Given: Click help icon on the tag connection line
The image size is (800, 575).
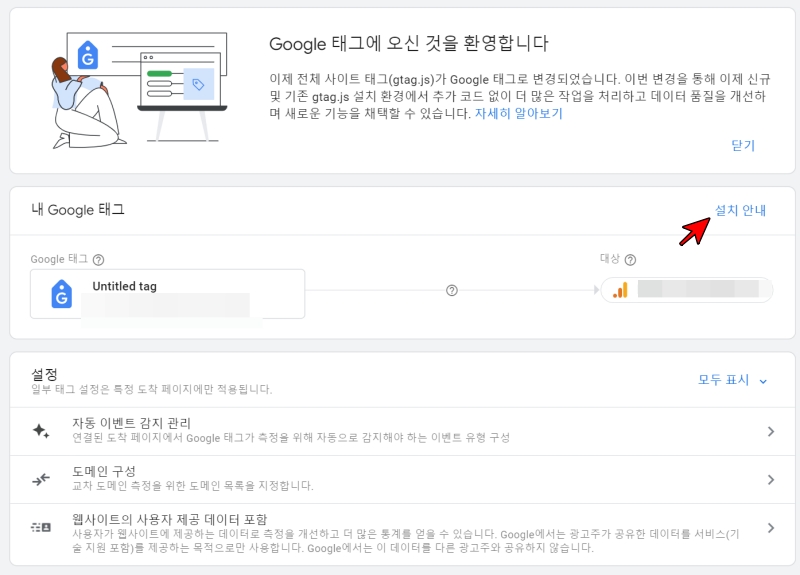Looking at the screenshot, I should coord(452,290).
